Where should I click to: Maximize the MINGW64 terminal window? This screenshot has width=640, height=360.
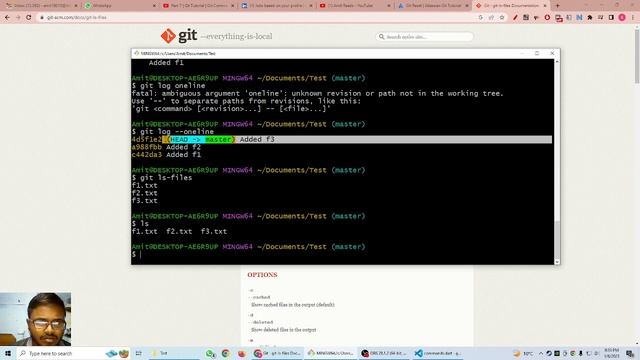pyautogui.click(x=537, y=53)
